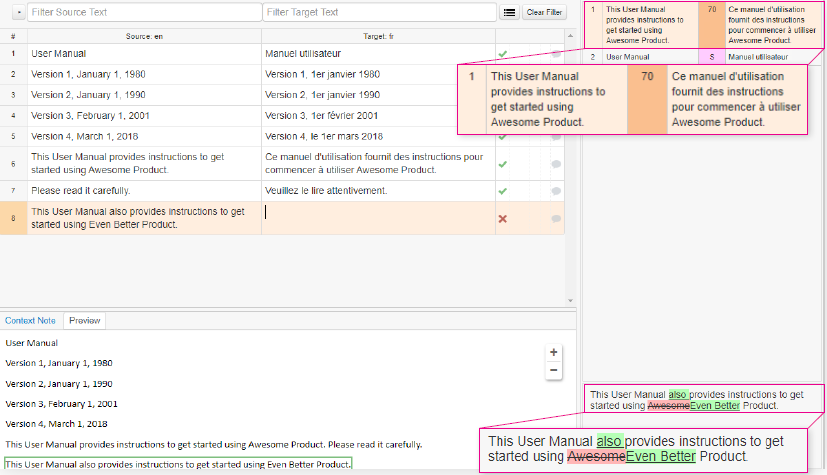This screenshot has height=475, width=827.
Task: Click the Filter Target Text field
Action: [378, 12]
